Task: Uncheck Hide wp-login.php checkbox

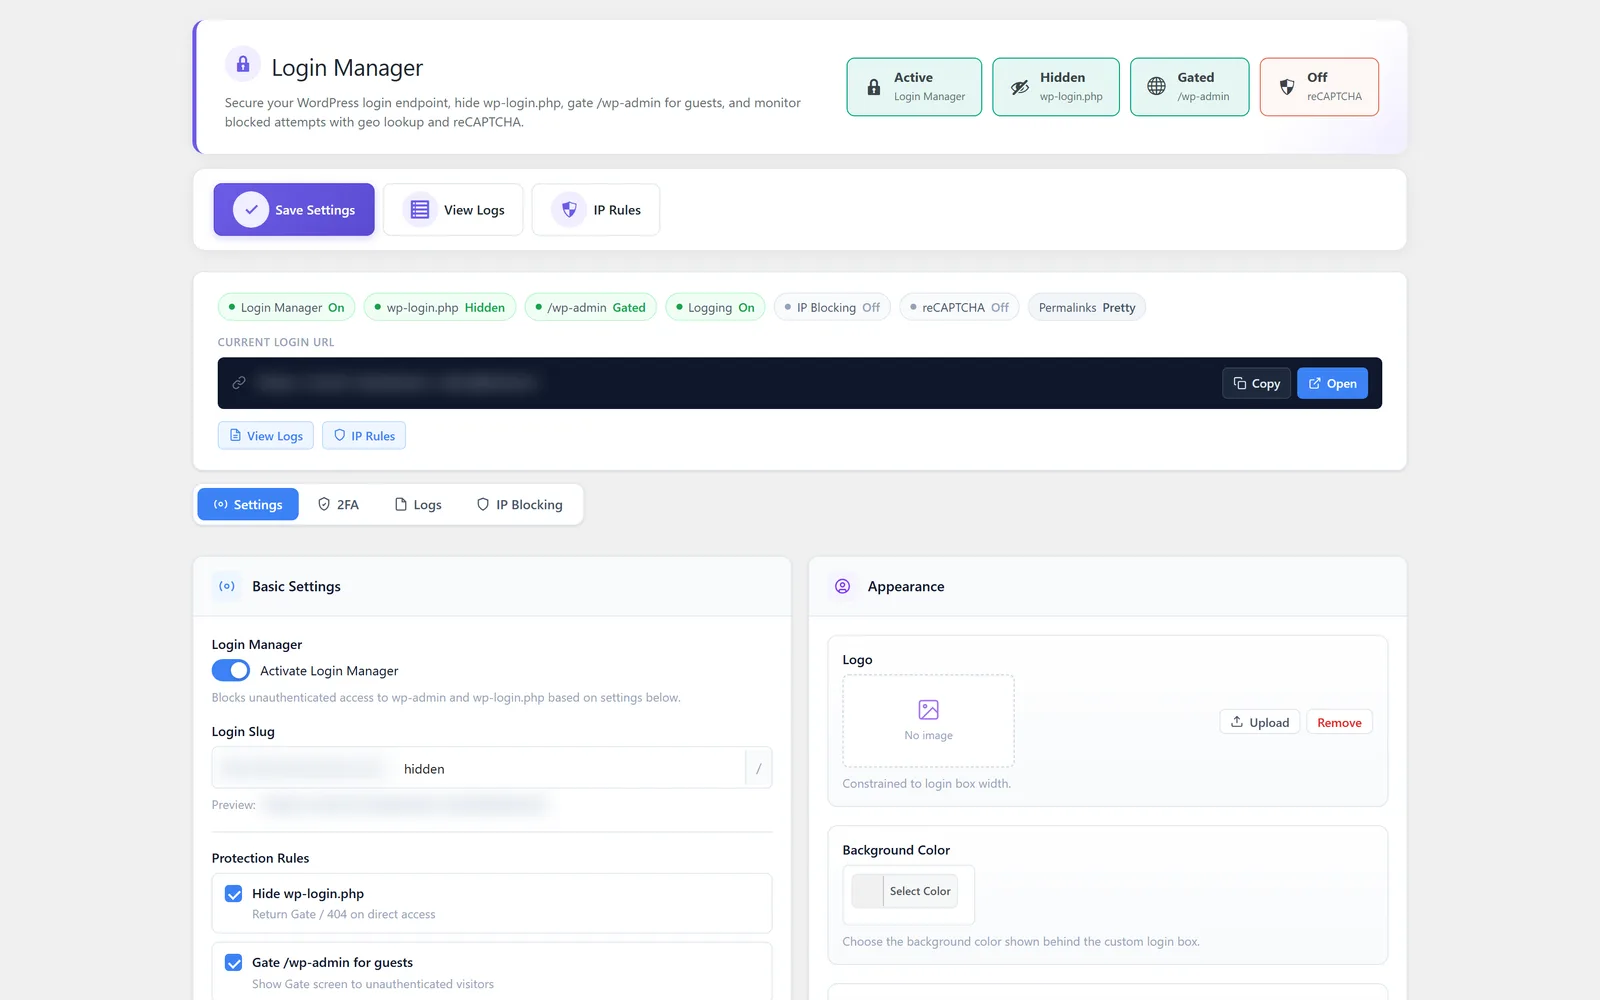Action: pos(234,894)
